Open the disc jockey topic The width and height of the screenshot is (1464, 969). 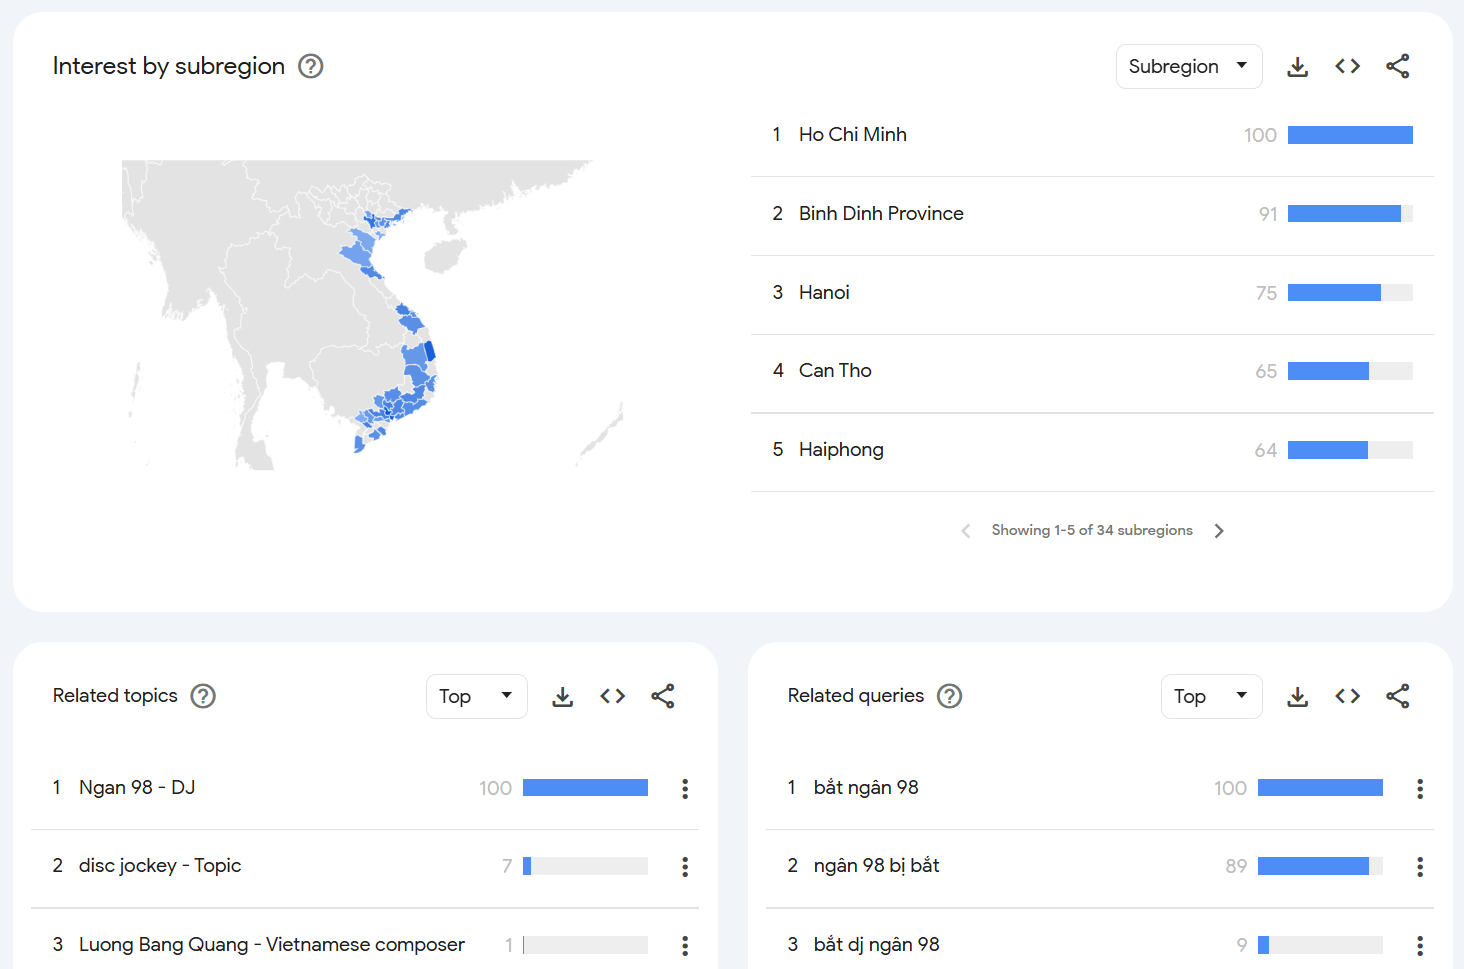pos(160,866)
